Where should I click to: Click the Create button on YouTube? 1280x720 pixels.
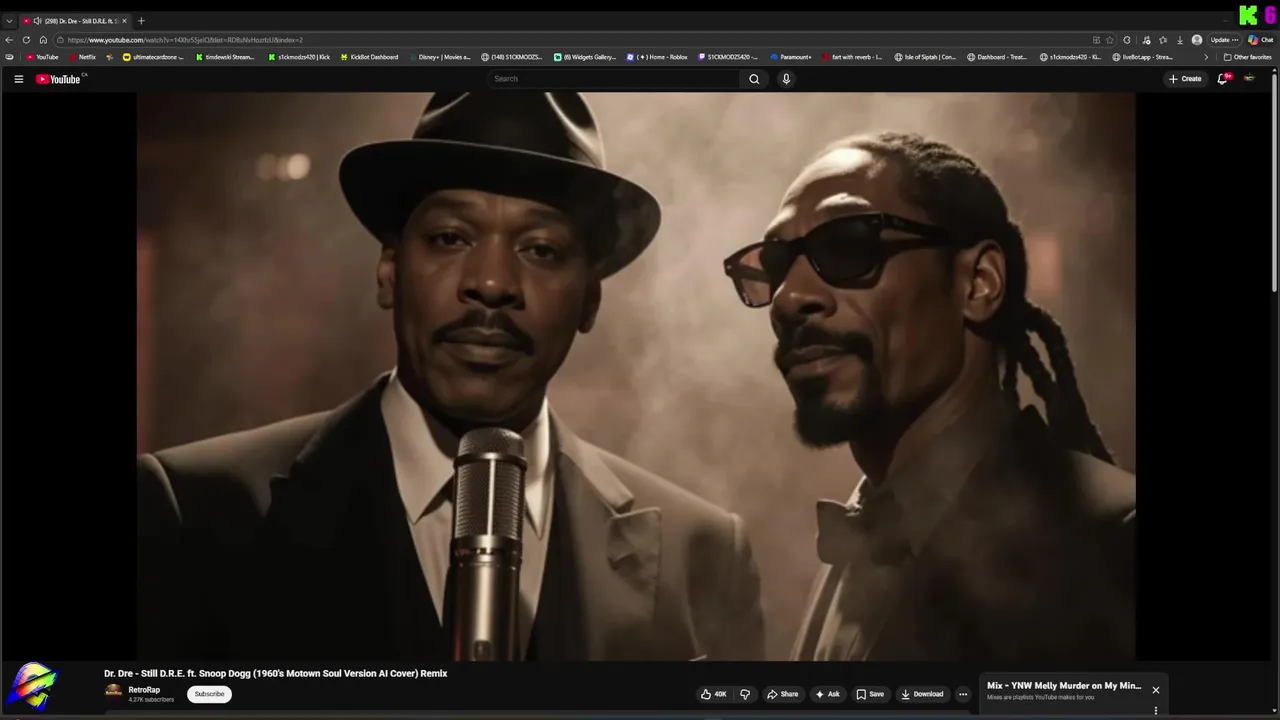tap(1185, 79)
